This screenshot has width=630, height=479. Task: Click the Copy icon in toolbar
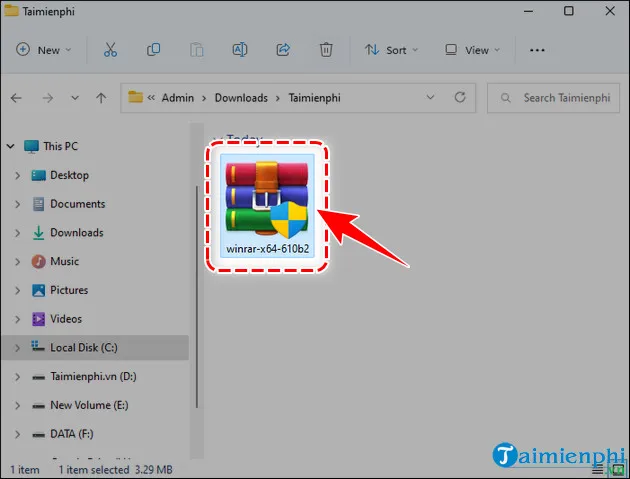click(x=153, y=50)
